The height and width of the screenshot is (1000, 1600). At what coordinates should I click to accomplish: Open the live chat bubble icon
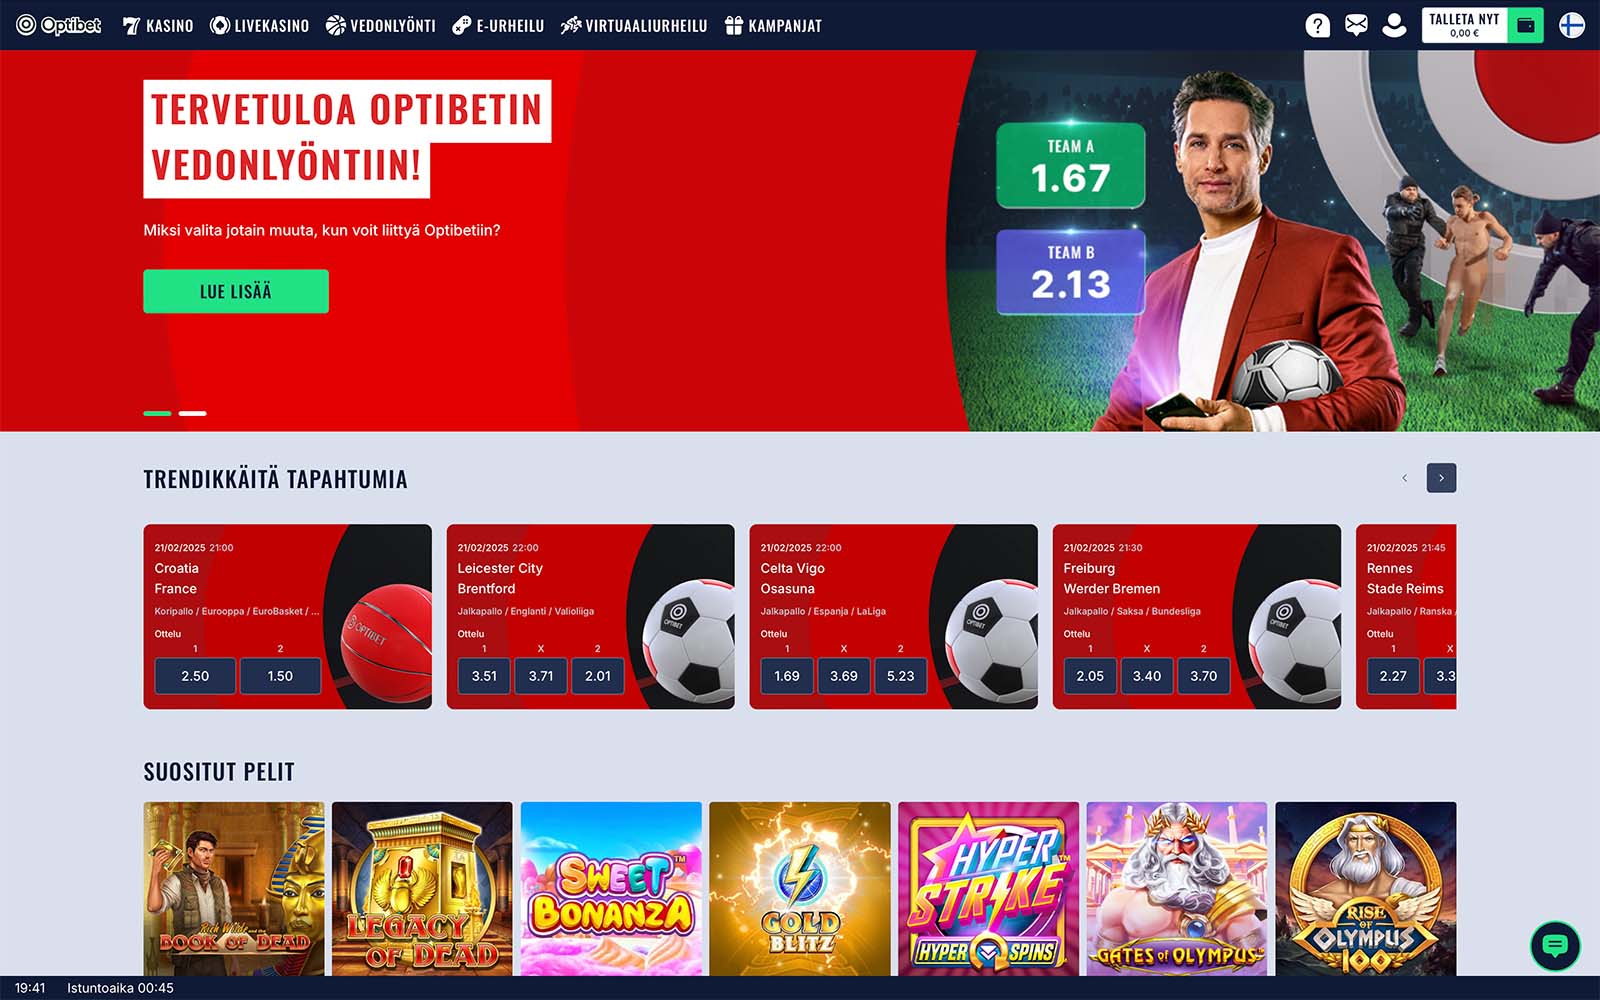1555,945
